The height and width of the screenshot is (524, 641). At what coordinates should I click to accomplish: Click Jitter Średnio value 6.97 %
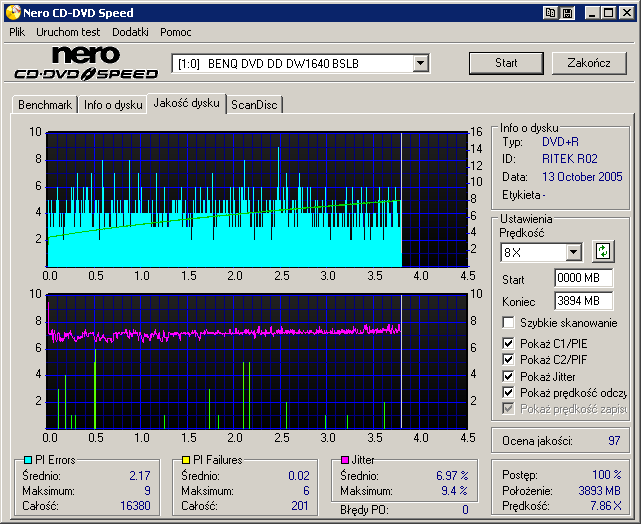point(452,476)
